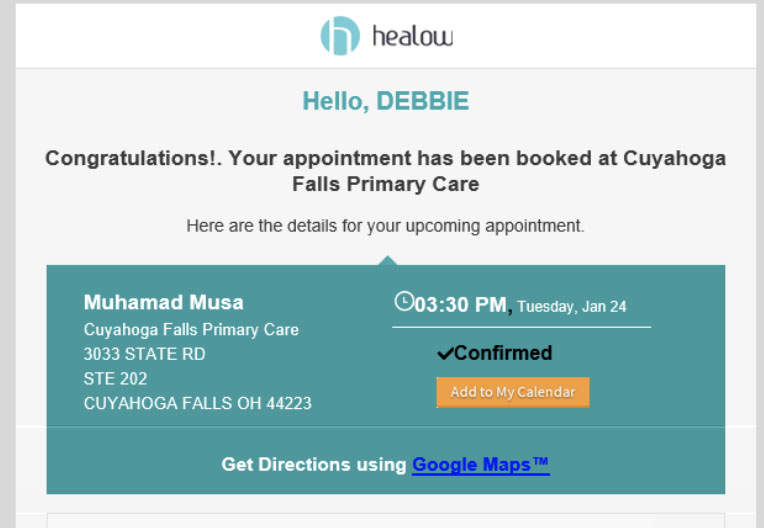Click the checkmark icon next to Confirmed
The image size is (764, 530).
pyautogui.click(x=445, y=353)
